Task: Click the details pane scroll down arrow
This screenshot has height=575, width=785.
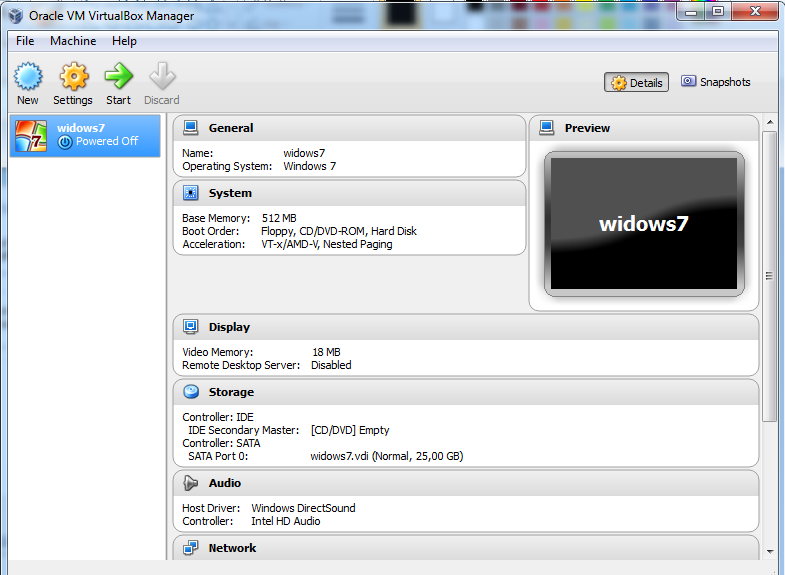Action: click(770, 551)
